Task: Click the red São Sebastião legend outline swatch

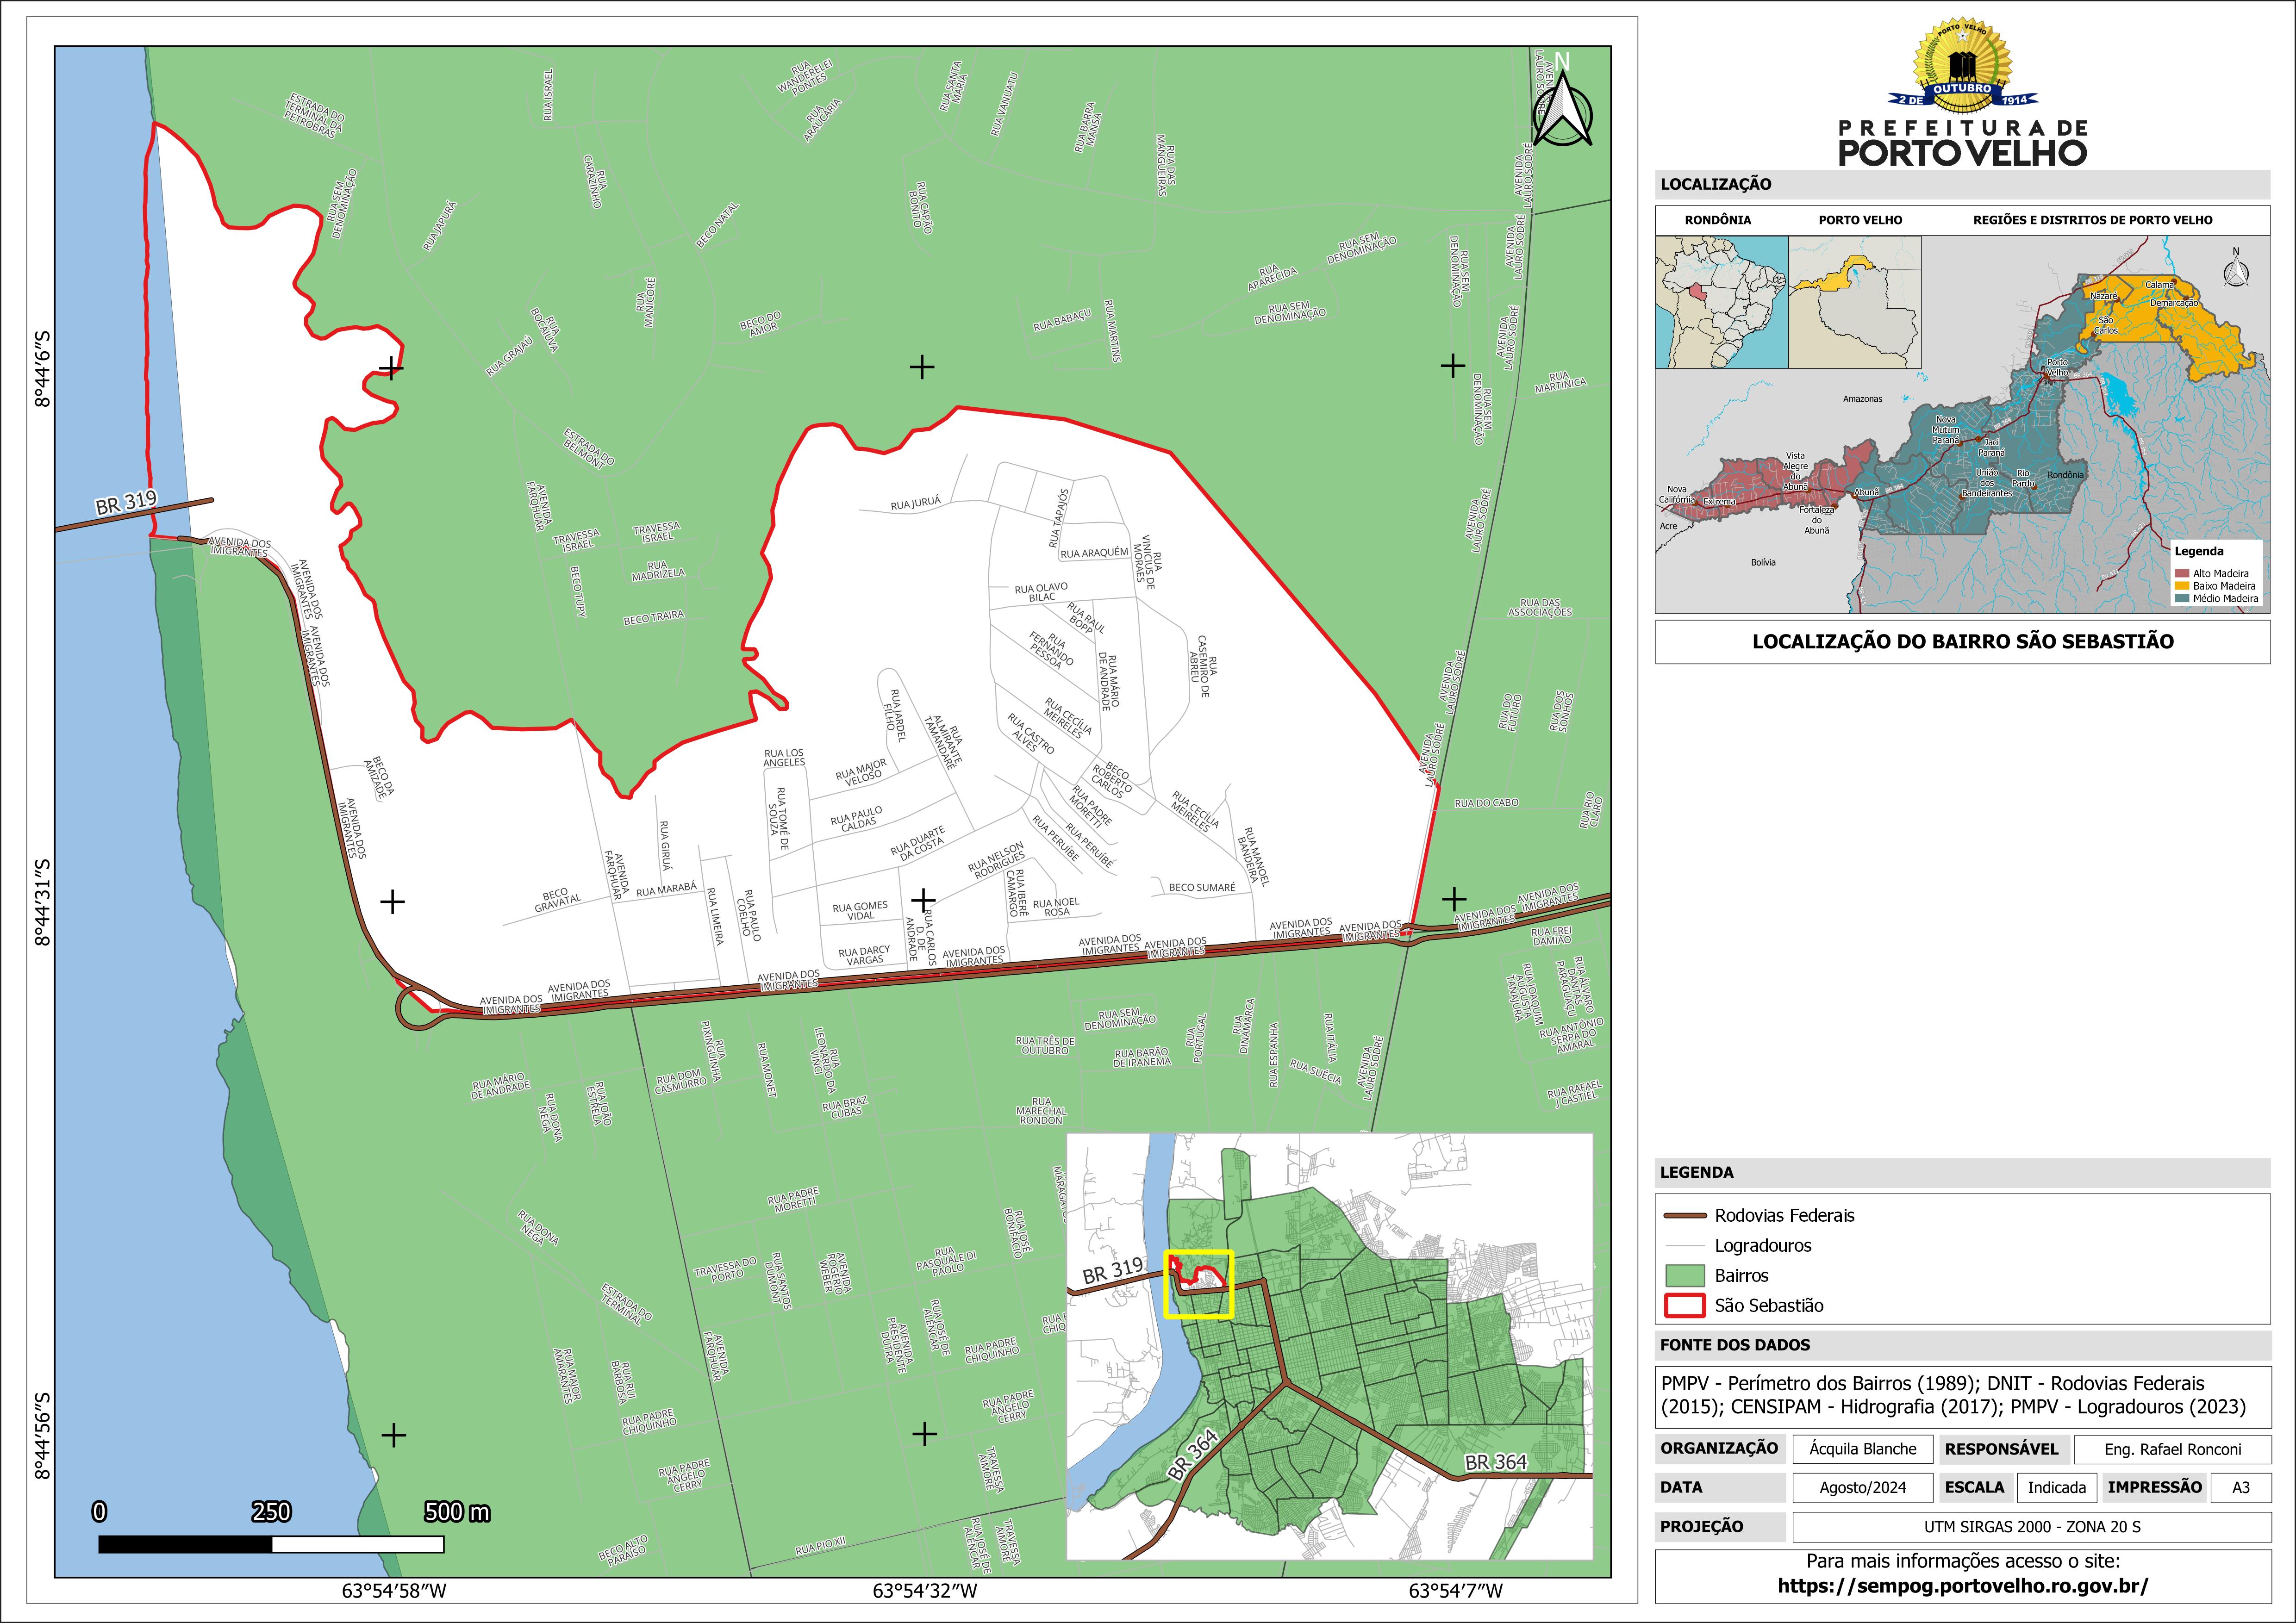Action: click(x=1684, y=1306)
